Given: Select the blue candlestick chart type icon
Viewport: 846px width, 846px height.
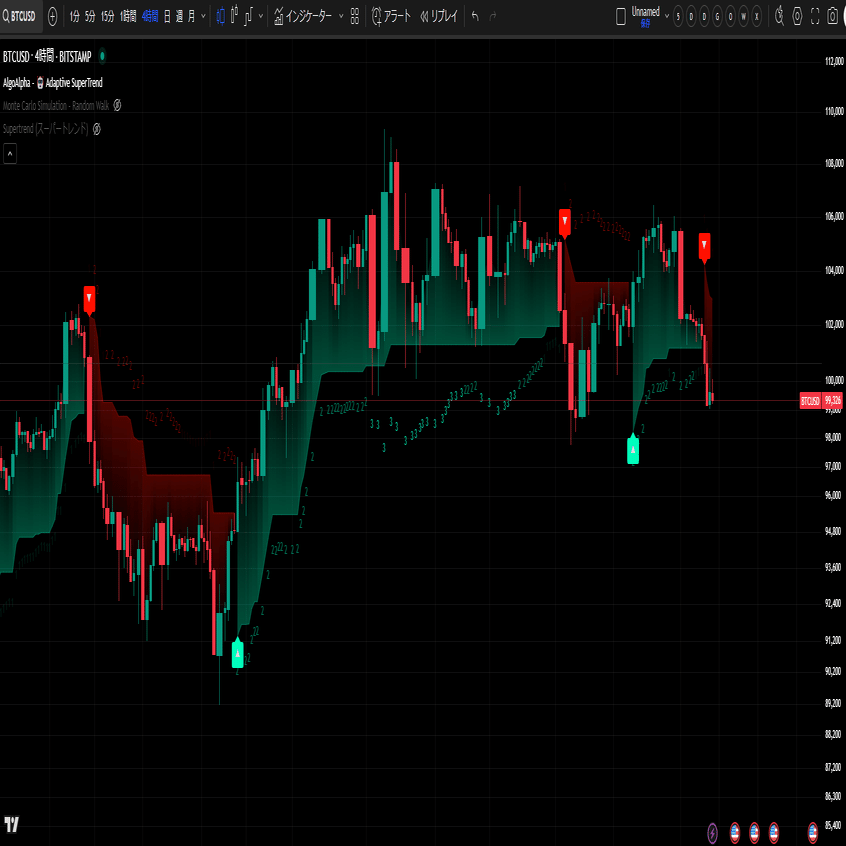Looking at the screenshot, I should coord(221,17).
